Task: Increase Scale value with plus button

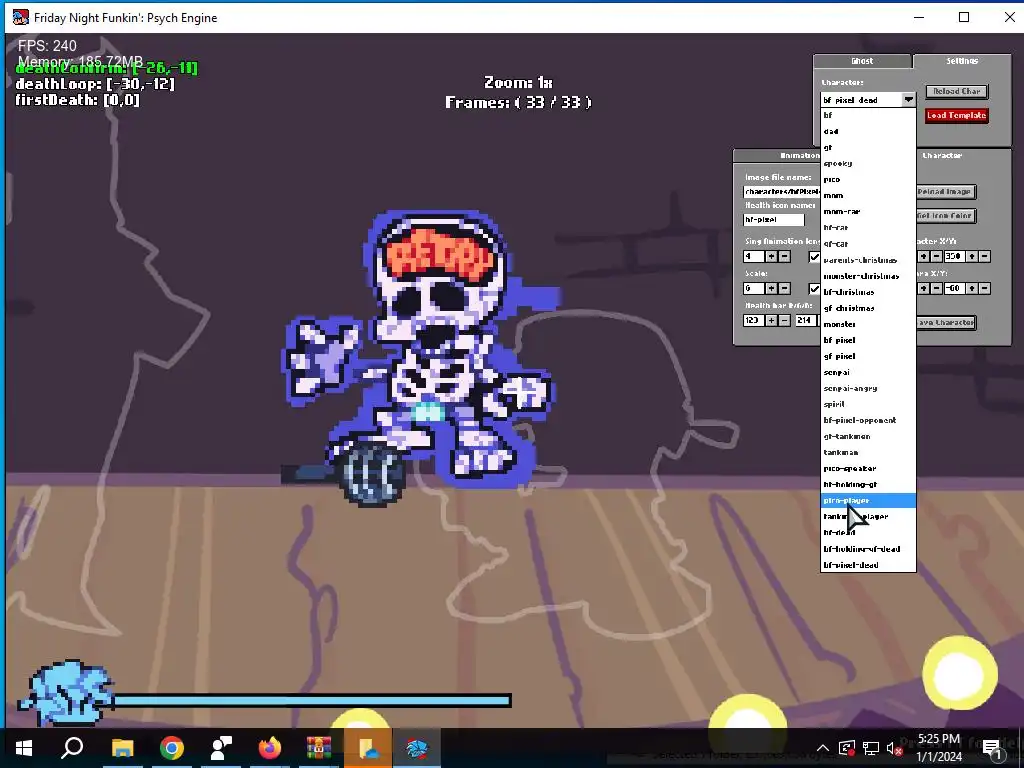Action: pyautogui.click(x=771, y=288)
